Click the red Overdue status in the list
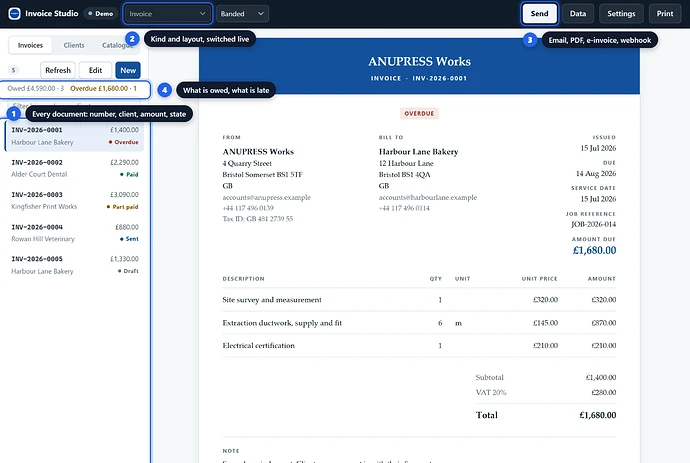The height and width of the screenshot is (463, 690). click(x=124, y=142)
